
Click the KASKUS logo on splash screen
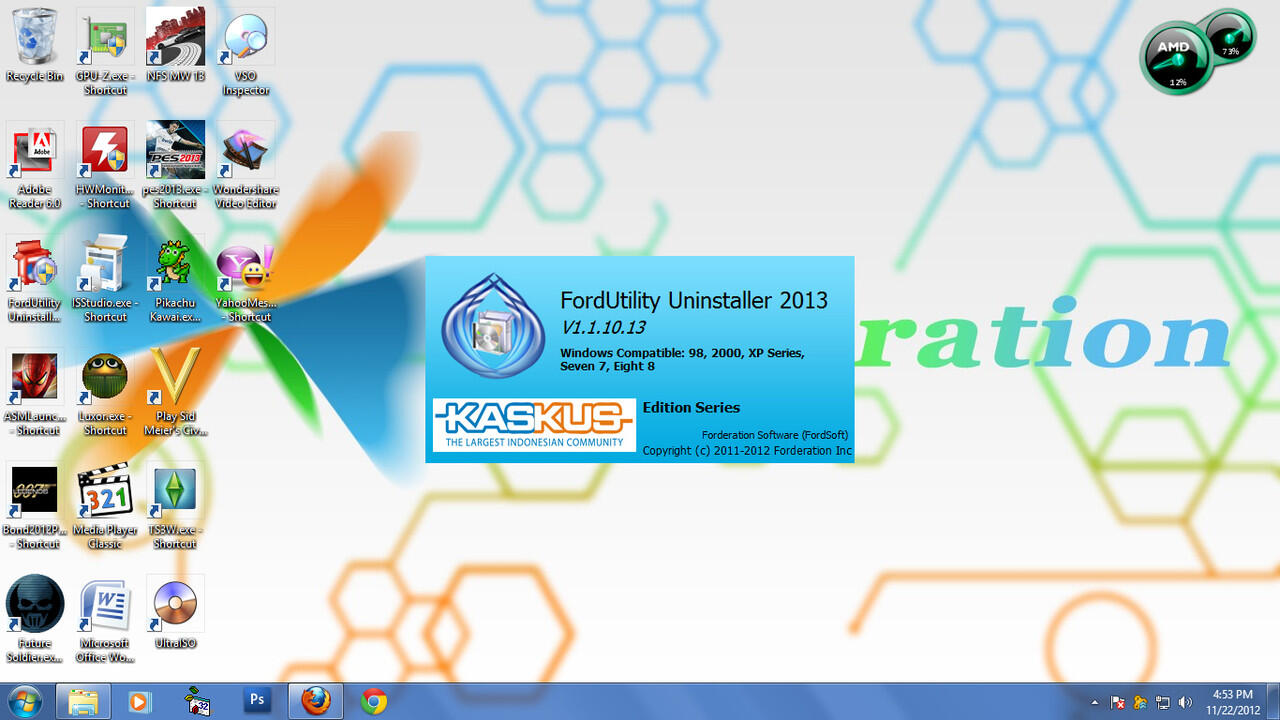(534, 425)
